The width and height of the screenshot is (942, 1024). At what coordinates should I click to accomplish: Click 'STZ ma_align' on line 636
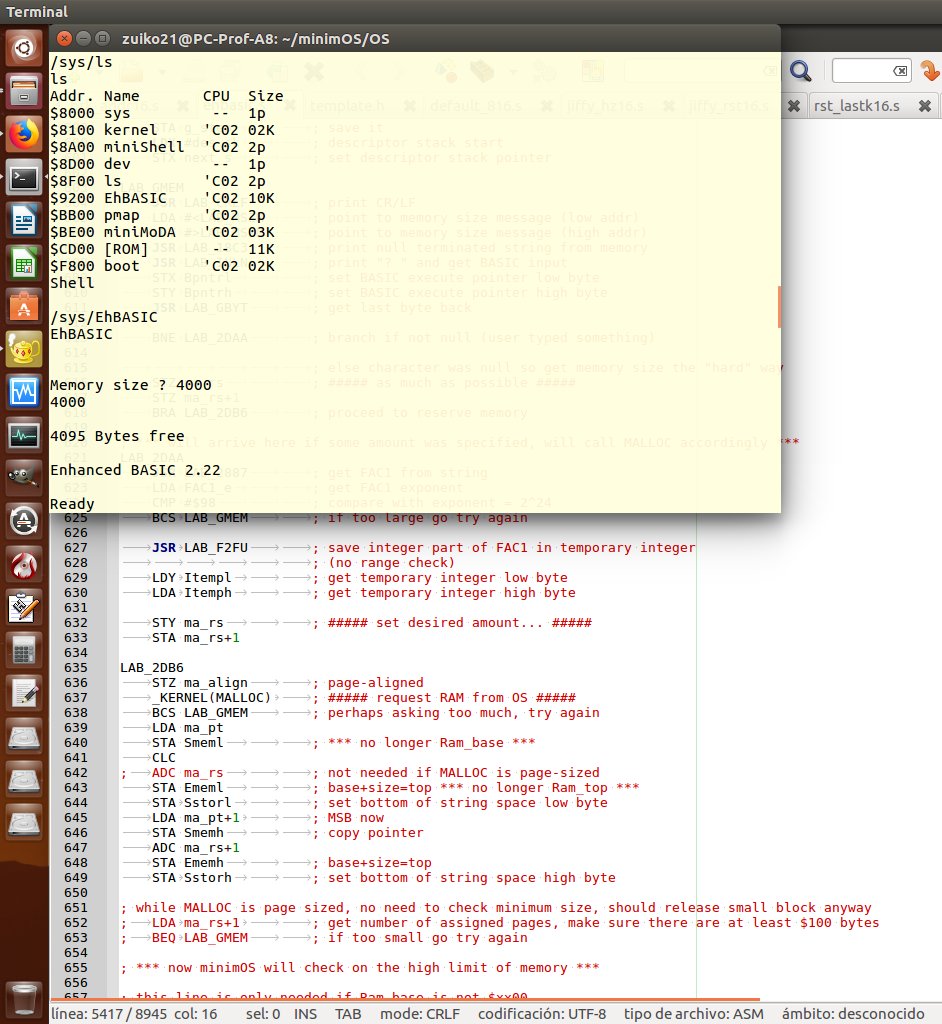click(200, 682)
